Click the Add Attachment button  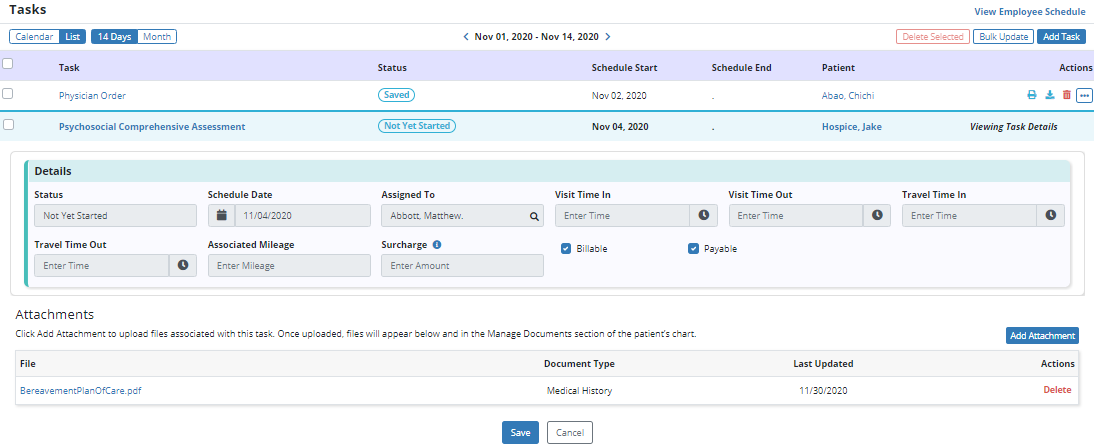click(x=1042, y=336)
